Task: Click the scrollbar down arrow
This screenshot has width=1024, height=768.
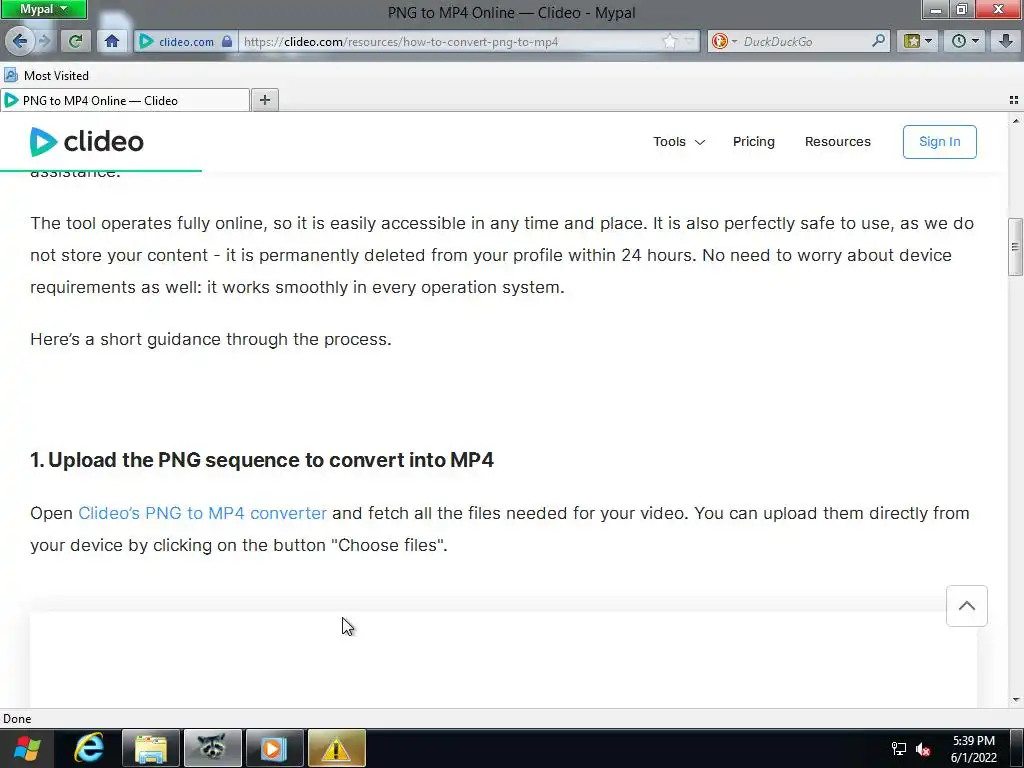Action: 1016,699
